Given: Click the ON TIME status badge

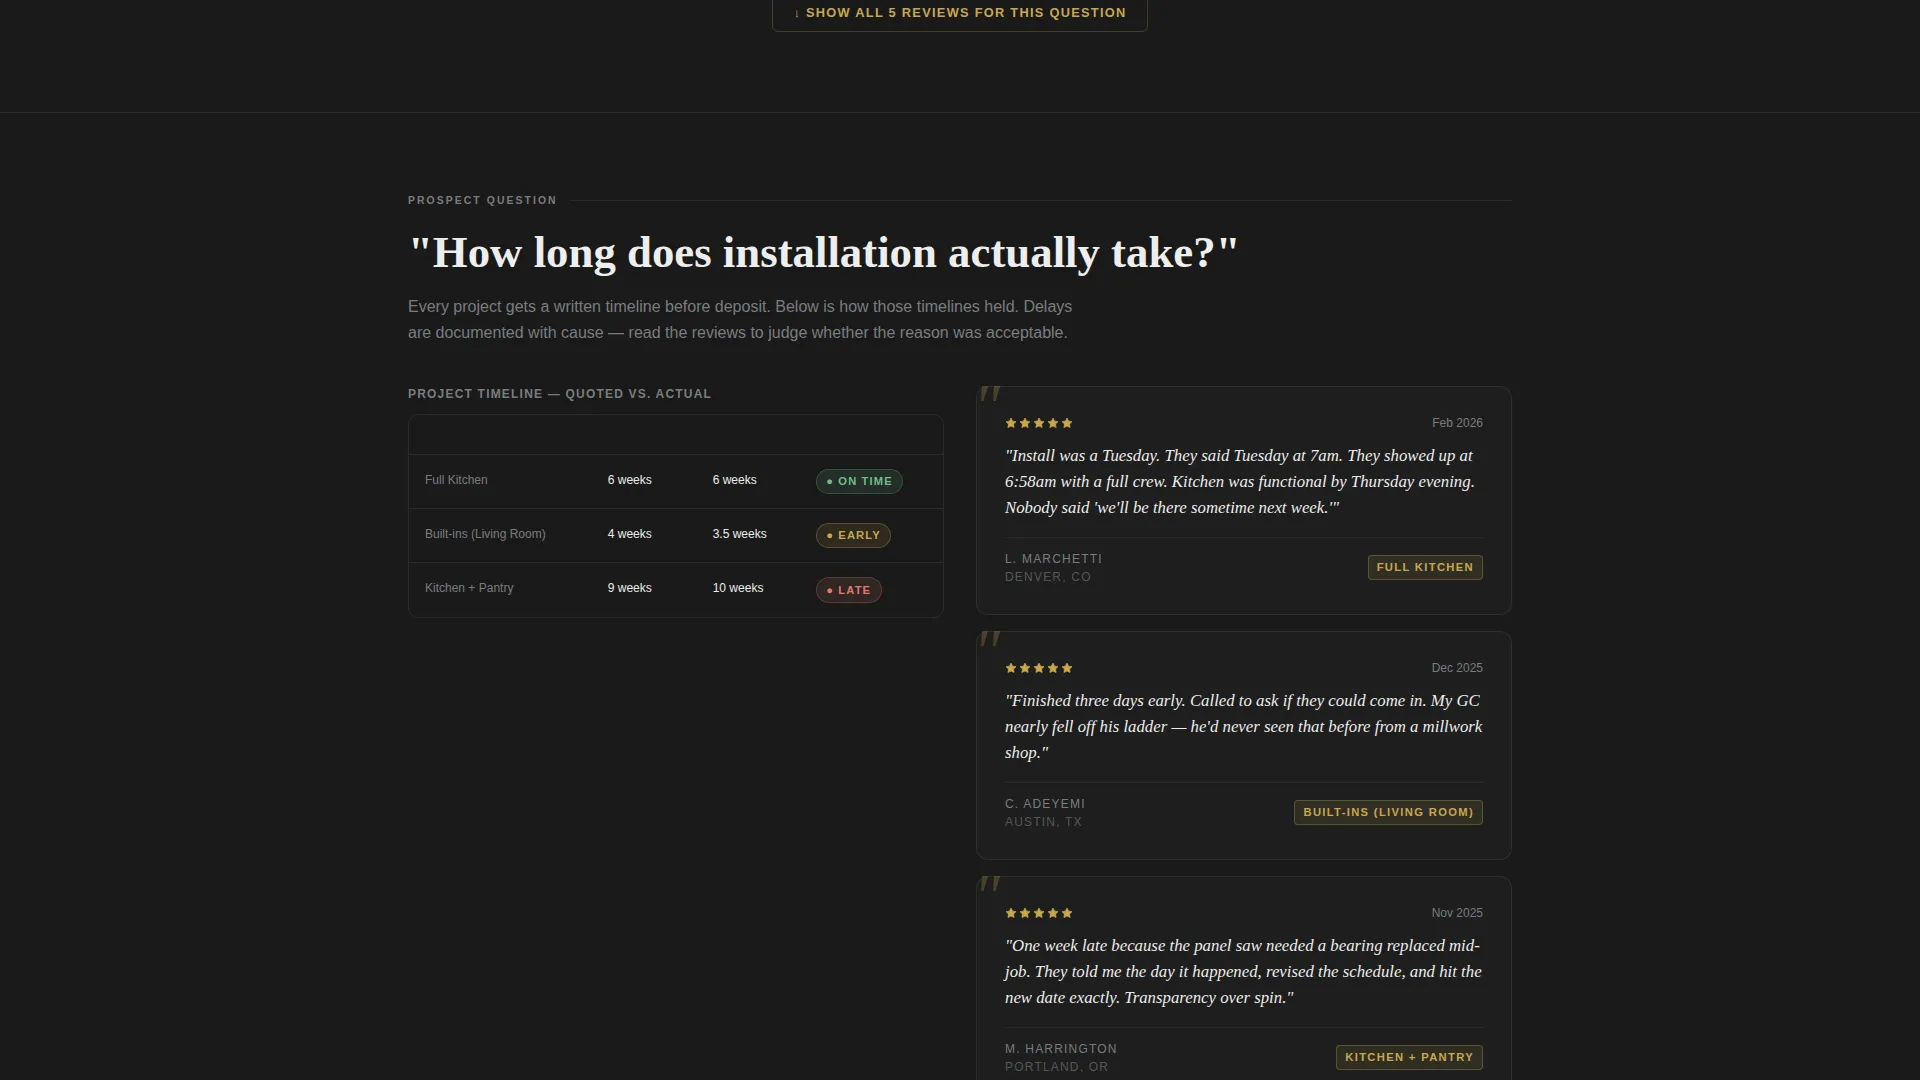Looking at the screenshot, I should (859, 481).
